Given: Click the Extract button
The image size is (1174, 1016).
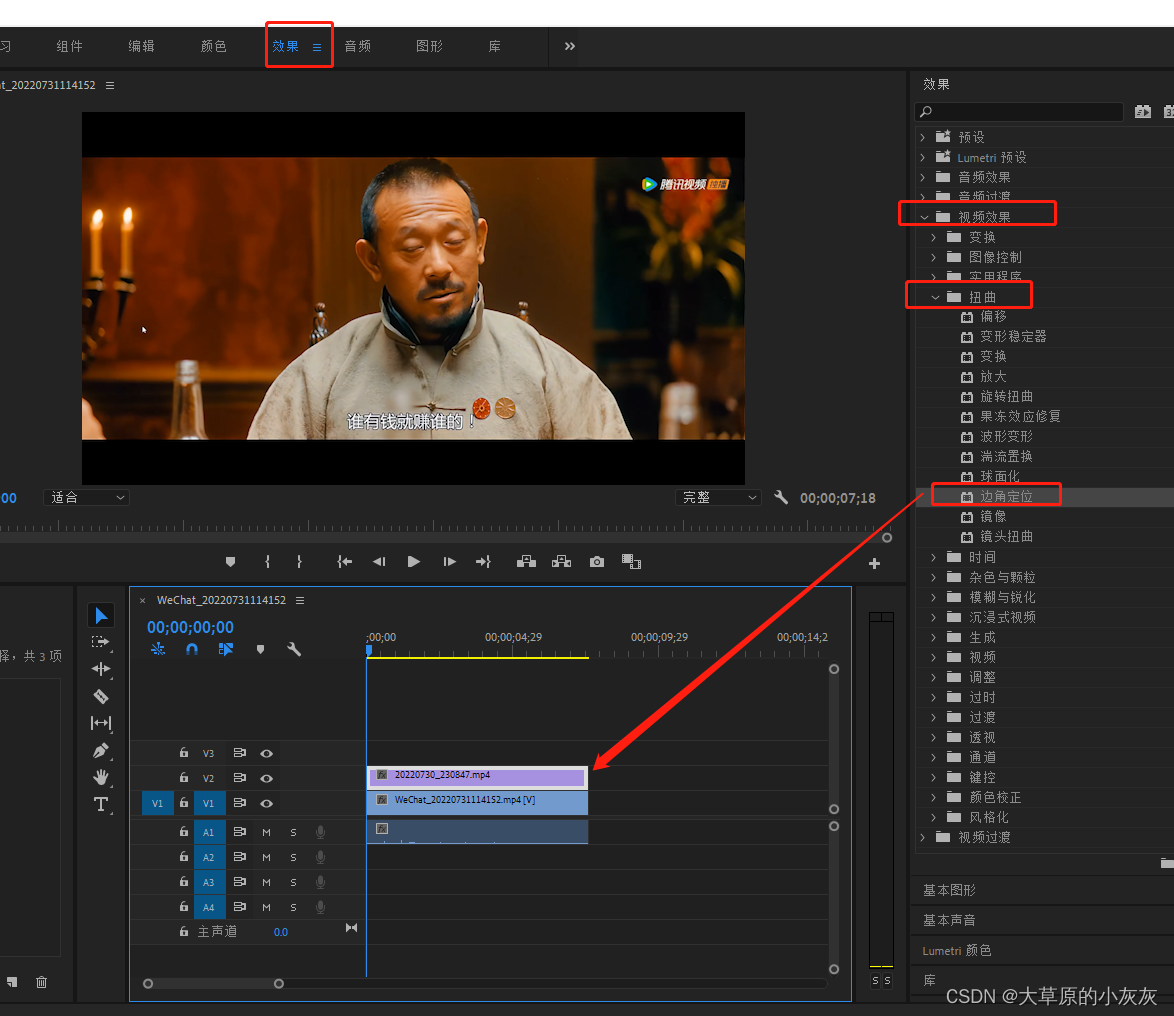Looking at the screenshot, I should (562, 562).
